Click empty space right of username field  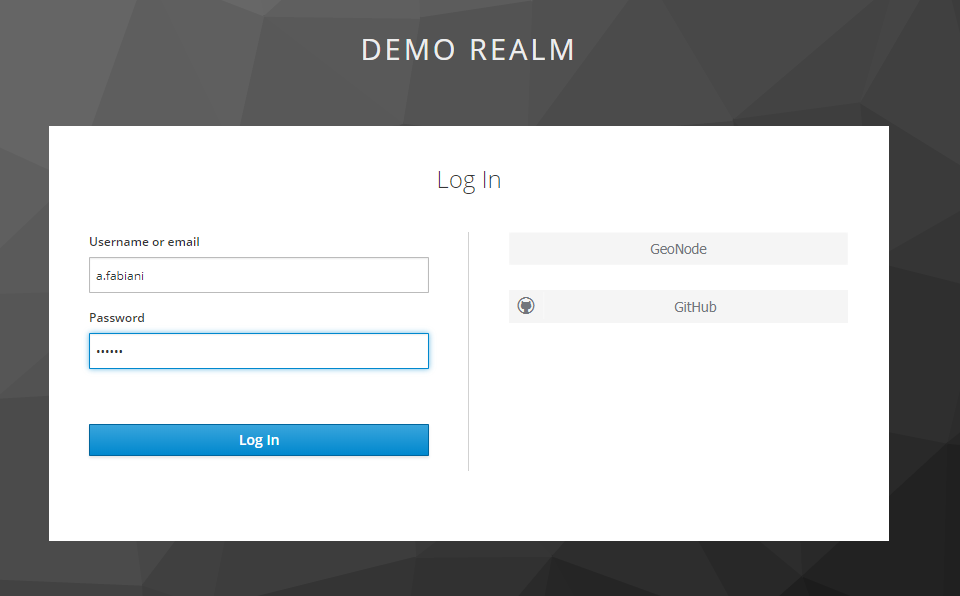(x=448, y=275)
